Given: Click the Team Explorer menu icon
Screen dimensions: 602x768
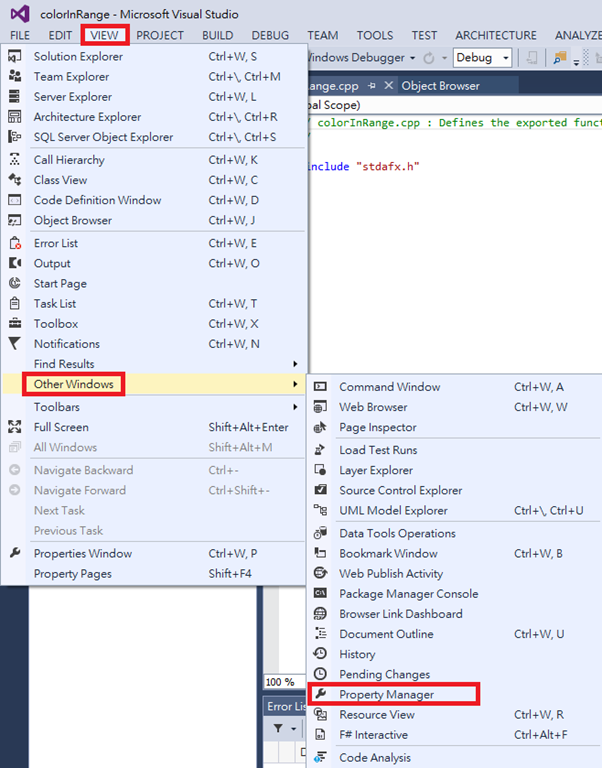Looking at the screenshot, I should pos(15,76).
